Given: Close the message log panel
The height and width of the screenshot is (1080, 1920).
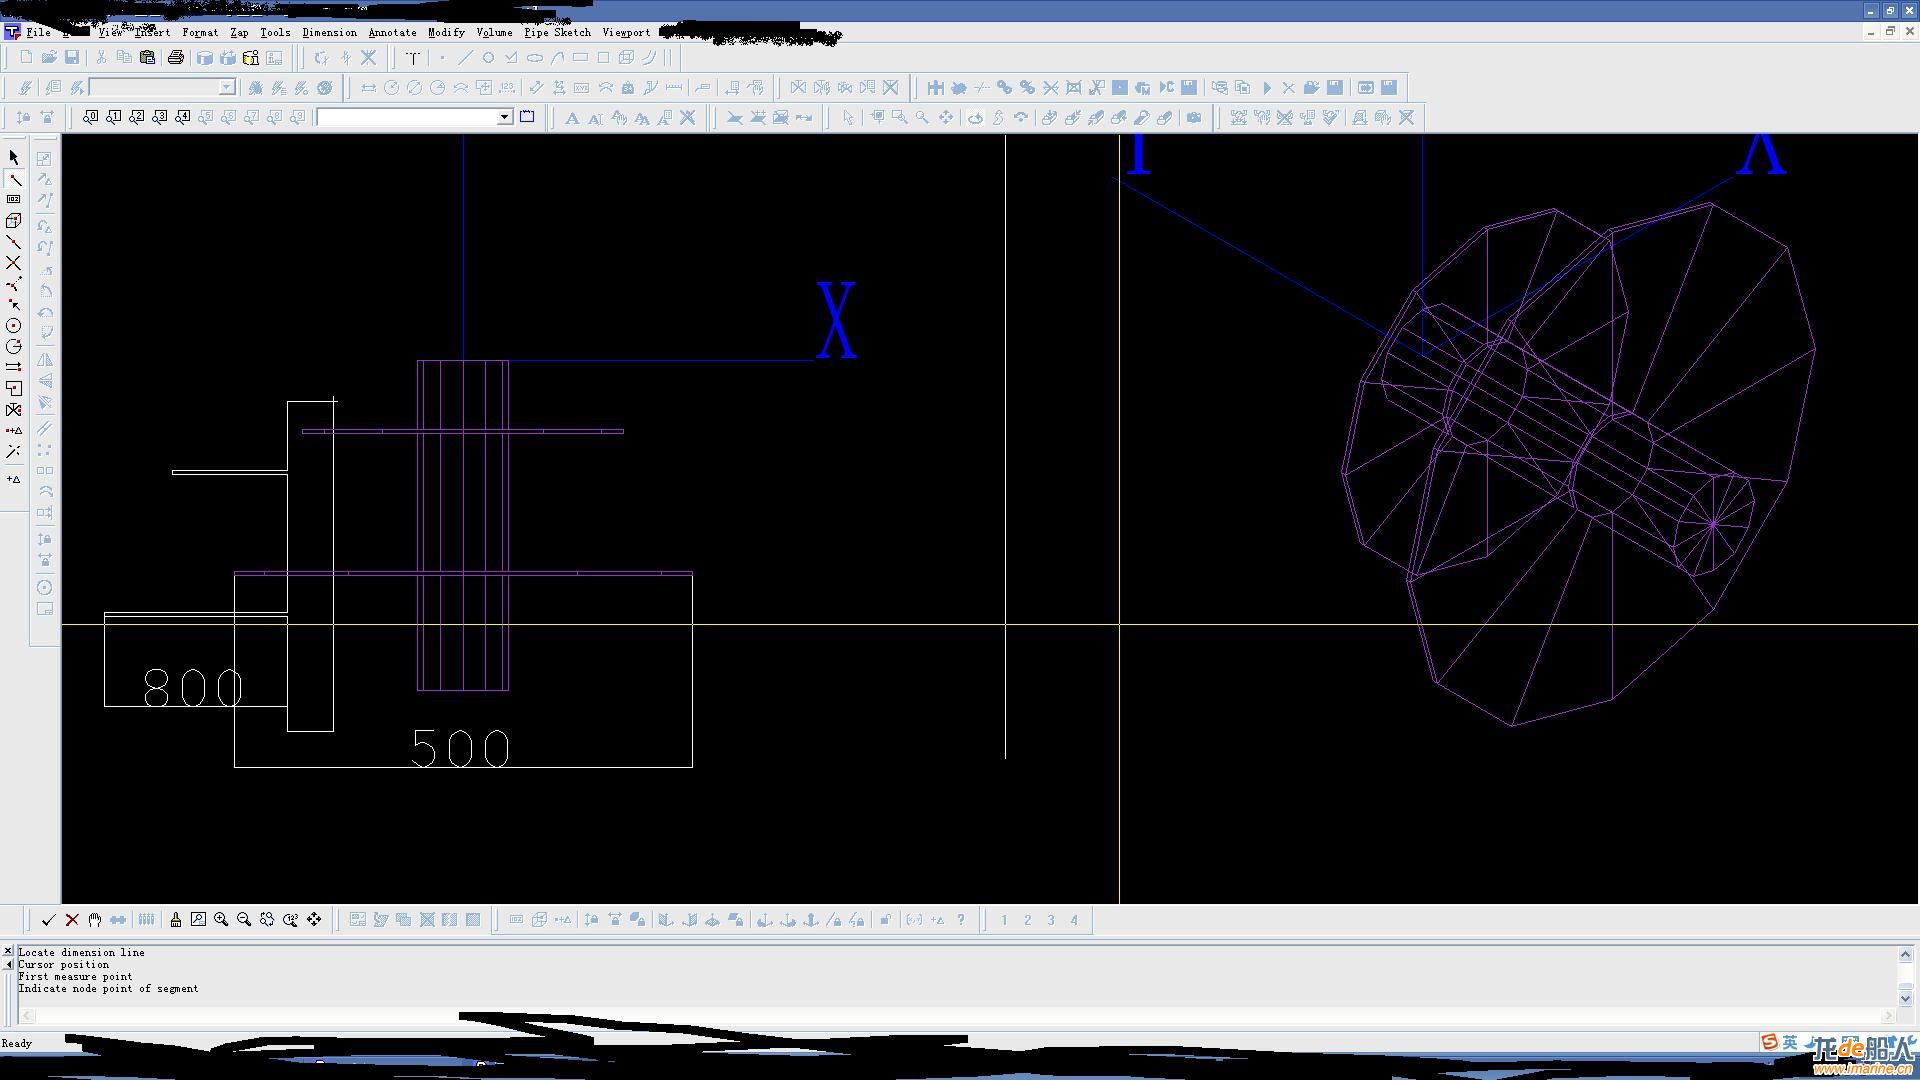Looking at the screenshot, I should pos(8,951).
